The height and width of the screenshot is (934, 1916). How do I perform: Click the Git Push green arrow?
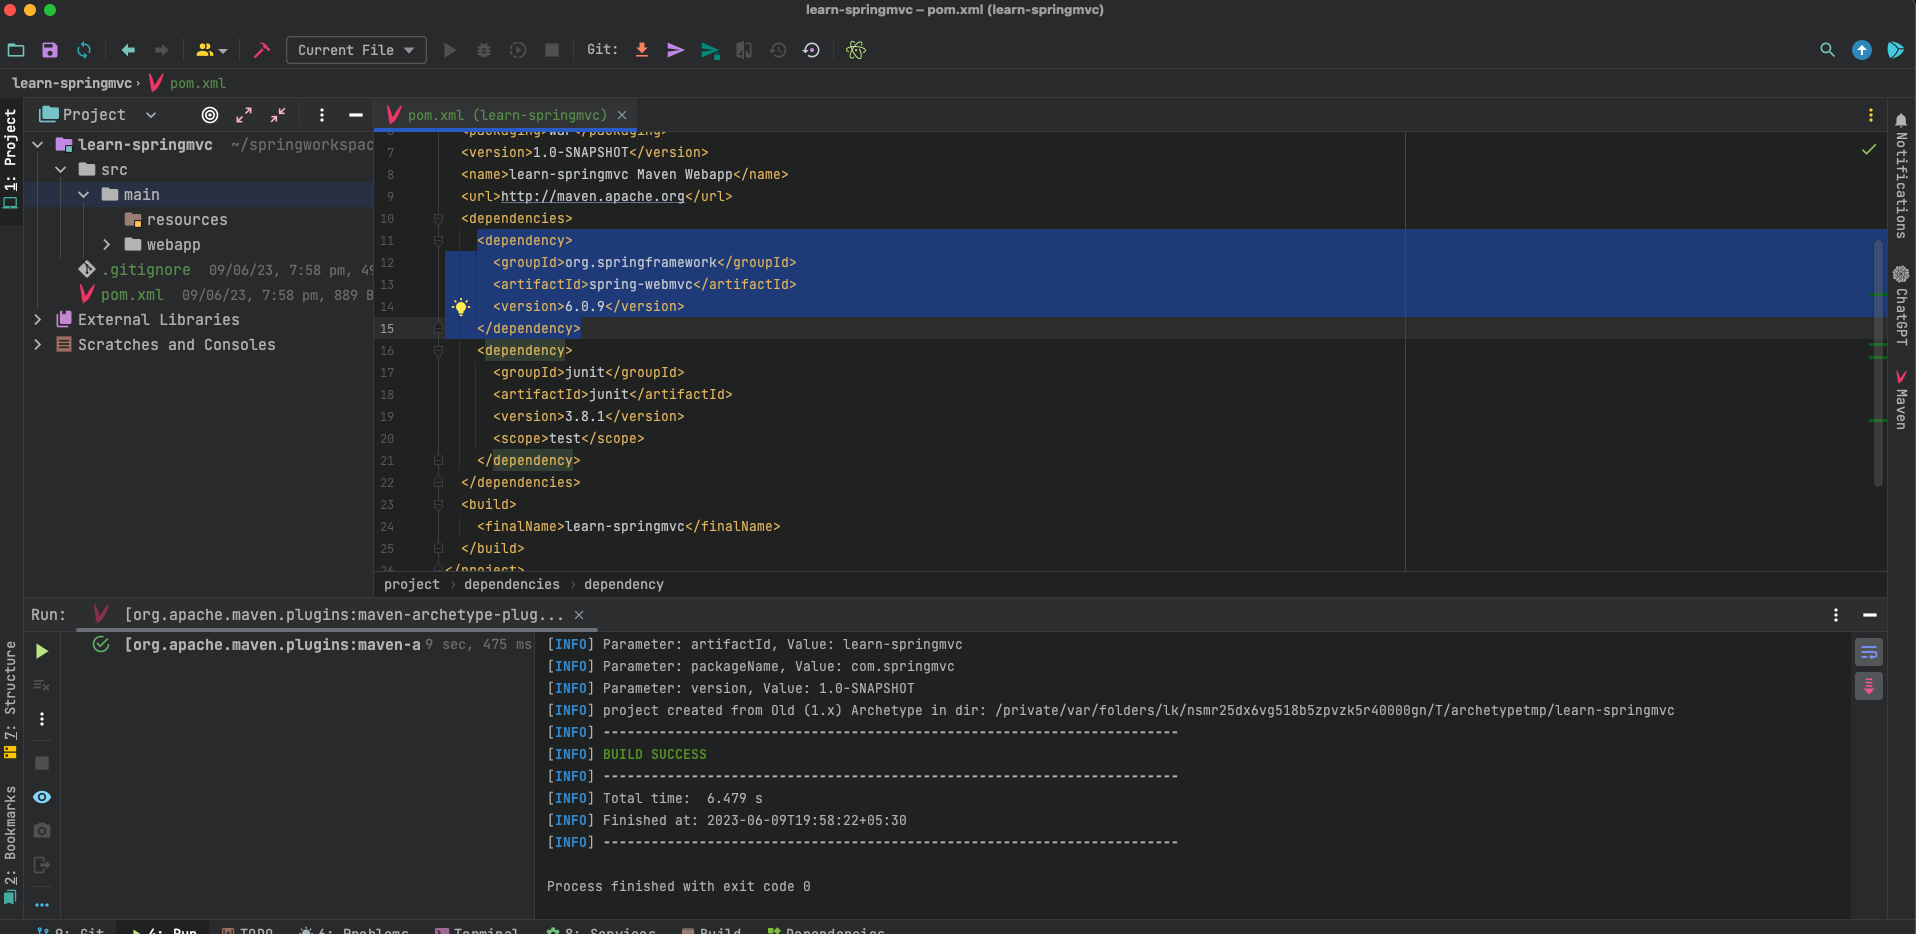[x=710, y=50]
